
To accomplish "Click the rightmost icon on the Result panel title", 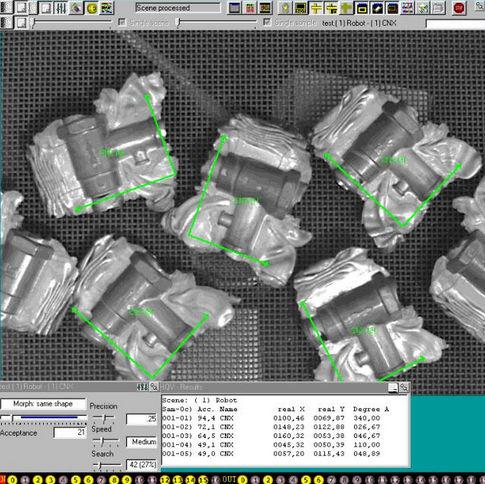I will click(404, 387).
